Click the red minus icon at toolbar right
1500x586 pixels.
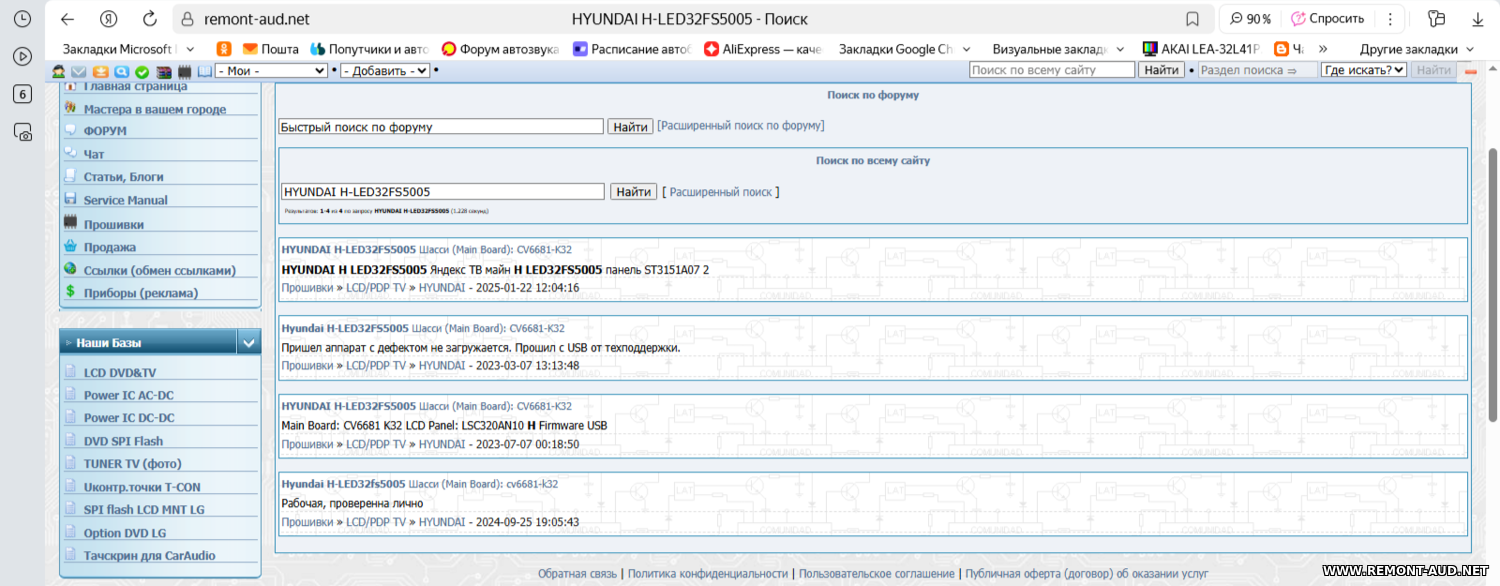click(1471, 71)
